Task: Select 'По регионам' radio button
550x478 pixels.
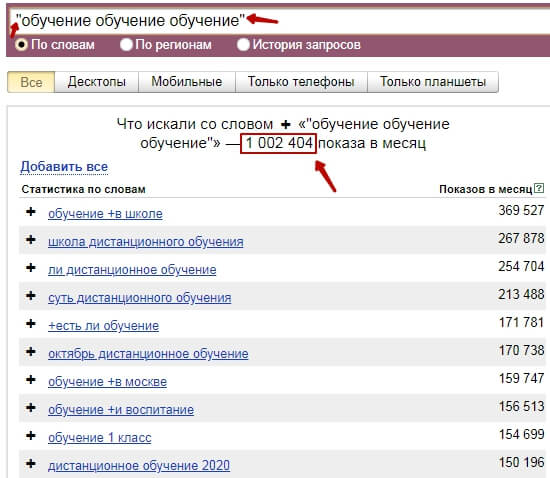Action: click(126, 45)
